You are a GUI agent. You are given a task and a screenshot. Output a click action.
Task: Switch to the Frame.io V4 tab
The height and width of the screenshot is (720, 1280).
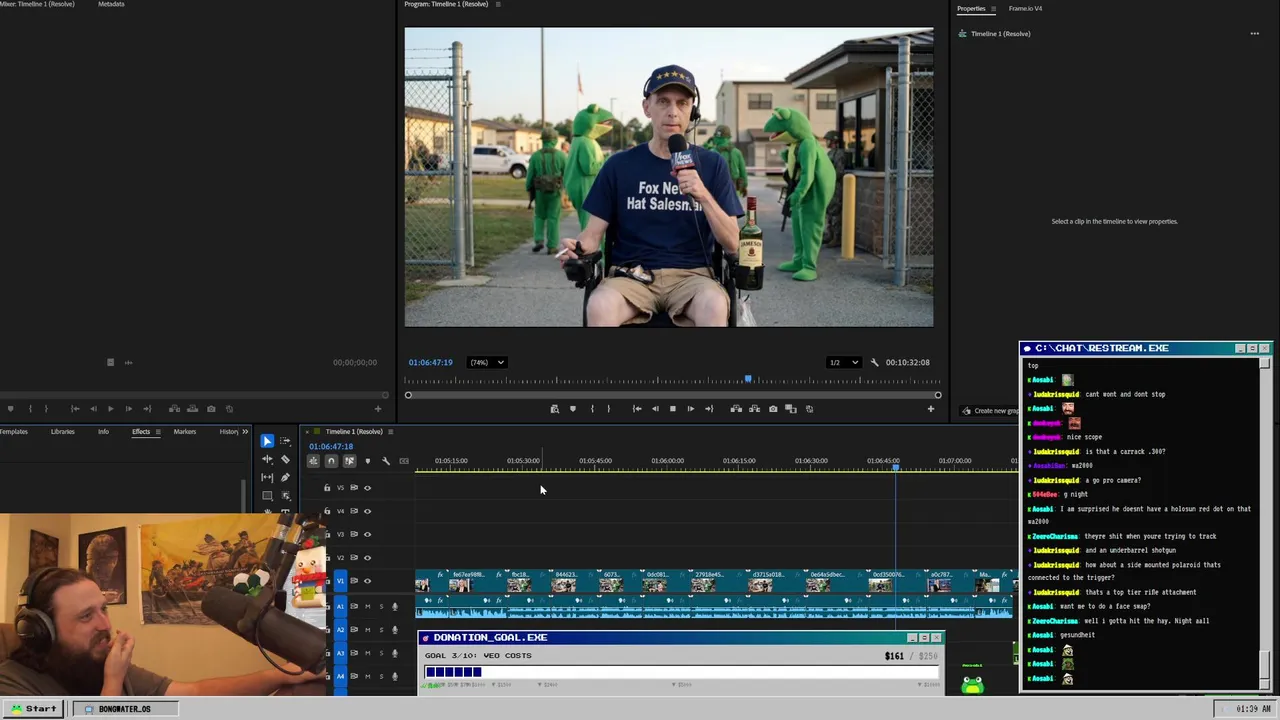(1025, 8)
